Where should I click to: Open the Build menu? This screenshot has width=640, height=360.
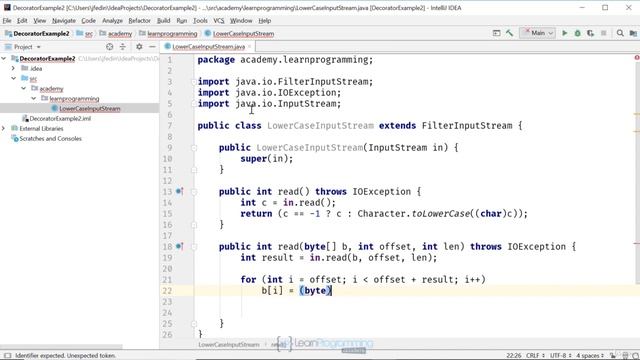point(163,20)
